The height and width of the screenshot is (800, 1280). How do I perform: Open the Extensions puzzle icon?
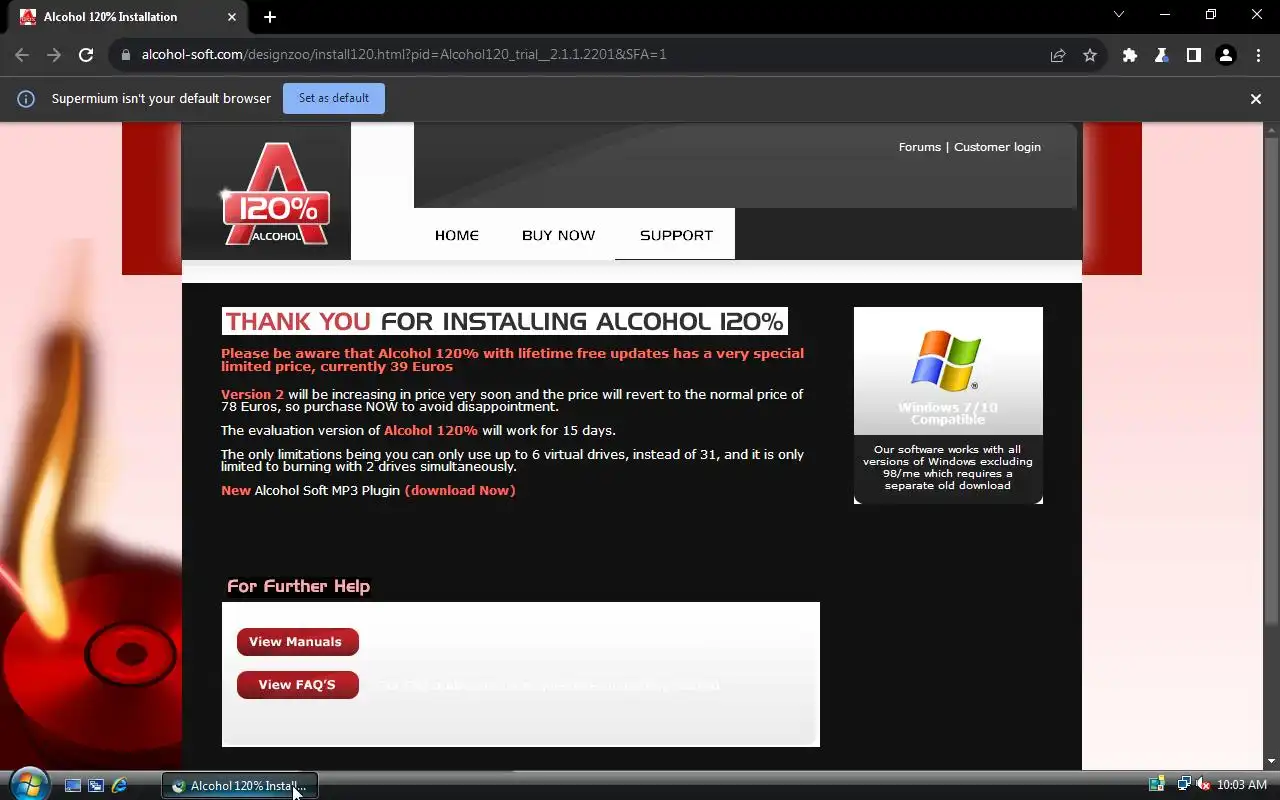(x=1130, y=55)
